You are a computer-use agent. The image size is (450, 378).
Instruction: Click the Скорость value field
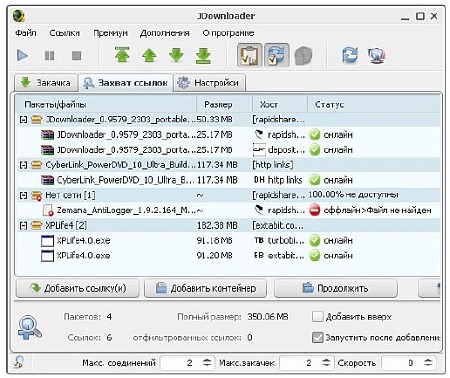click(402, 363)
